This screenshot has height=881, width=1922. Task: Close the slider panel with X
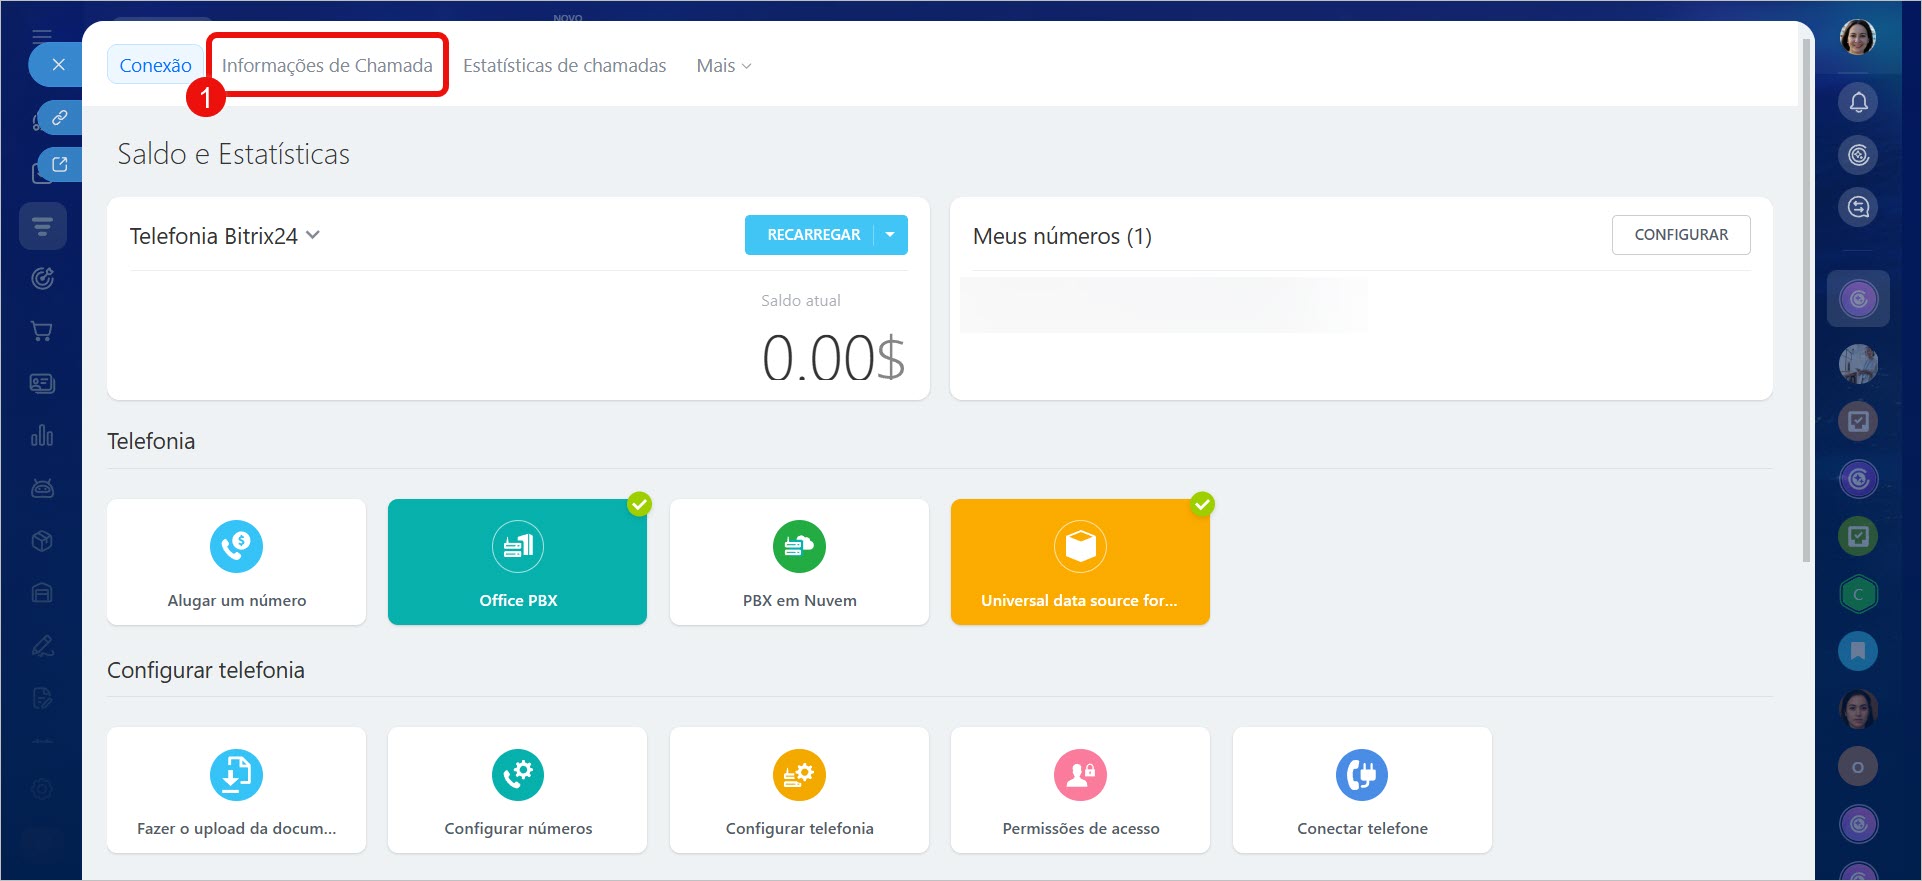pos(59,65)
